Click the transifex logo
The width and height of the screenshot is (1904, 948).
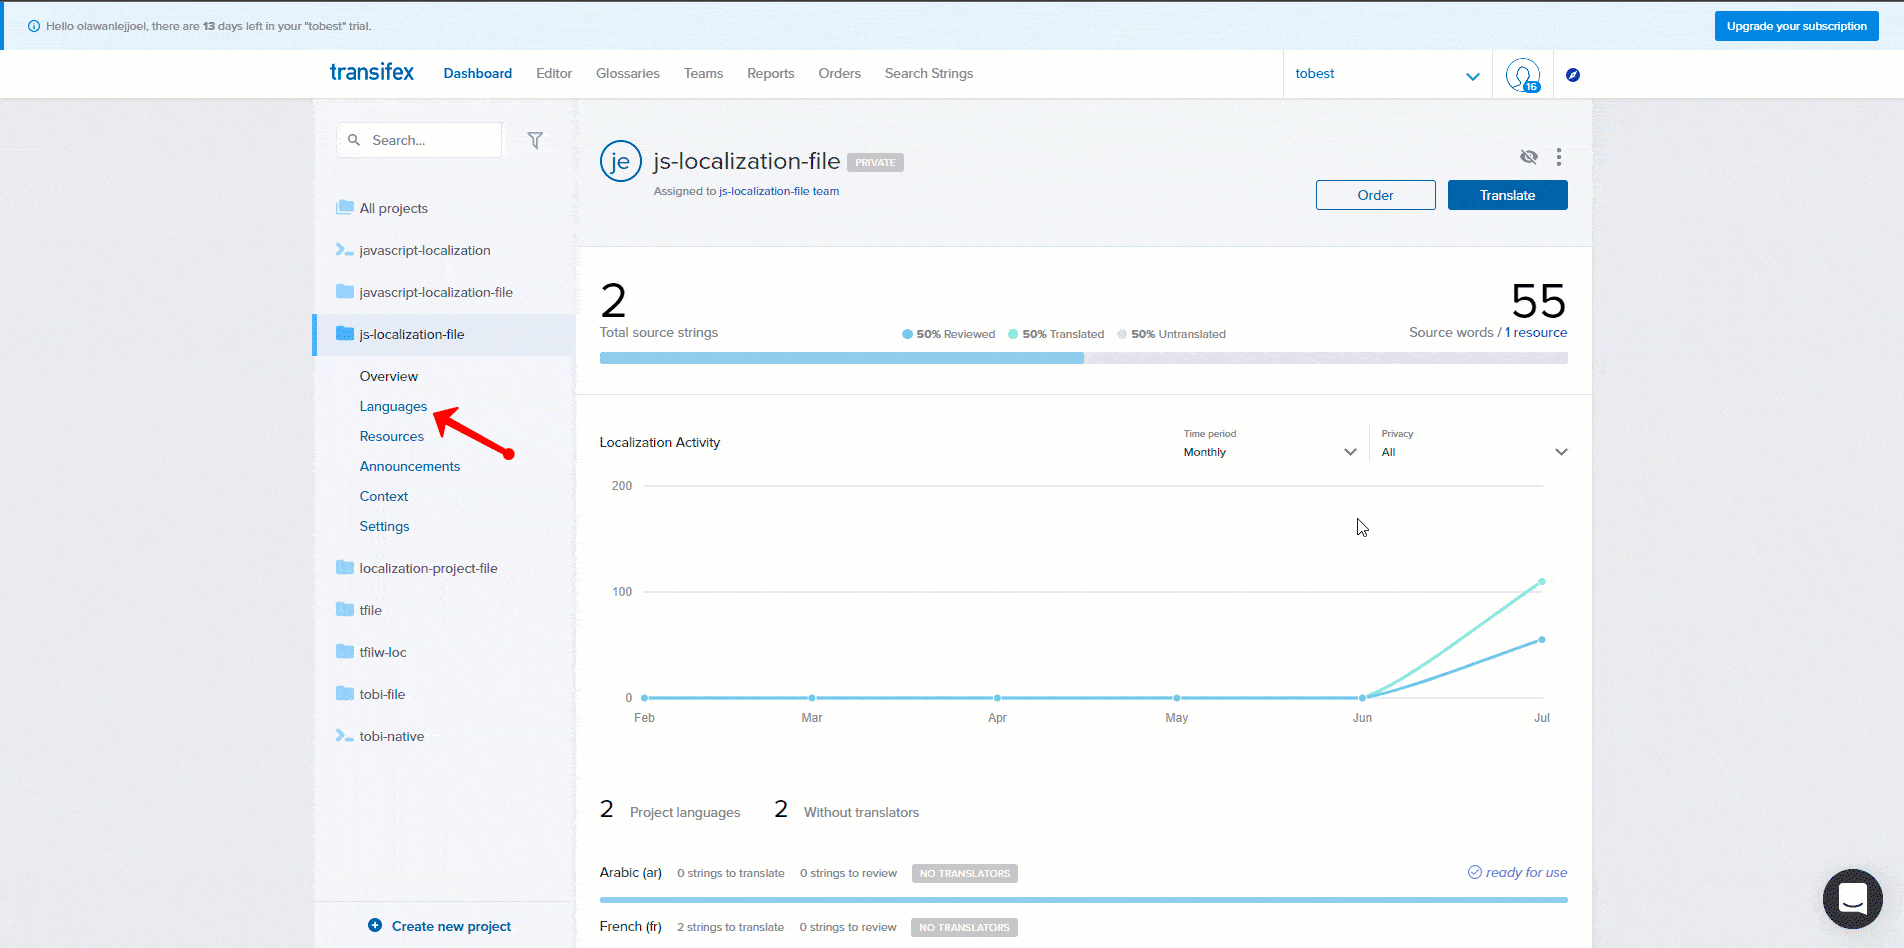point(371,73)
